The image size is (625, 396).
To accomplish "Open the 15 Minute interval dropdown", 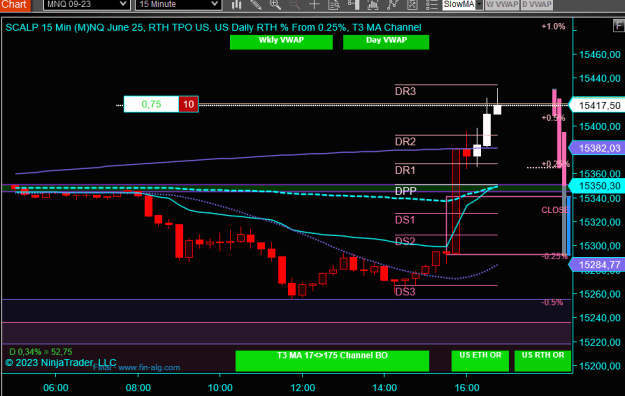I will [x=178, y=4].
